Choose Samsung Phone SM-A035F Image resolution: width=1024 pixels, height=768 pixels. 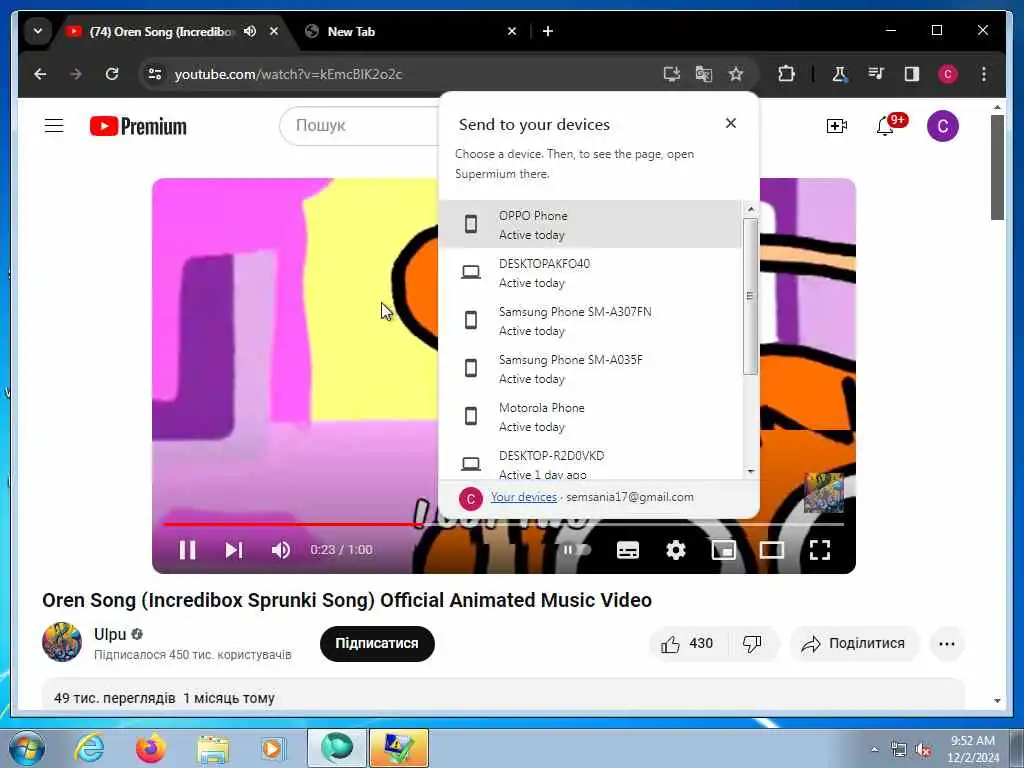pyautogui.click(x=590, y=369)
